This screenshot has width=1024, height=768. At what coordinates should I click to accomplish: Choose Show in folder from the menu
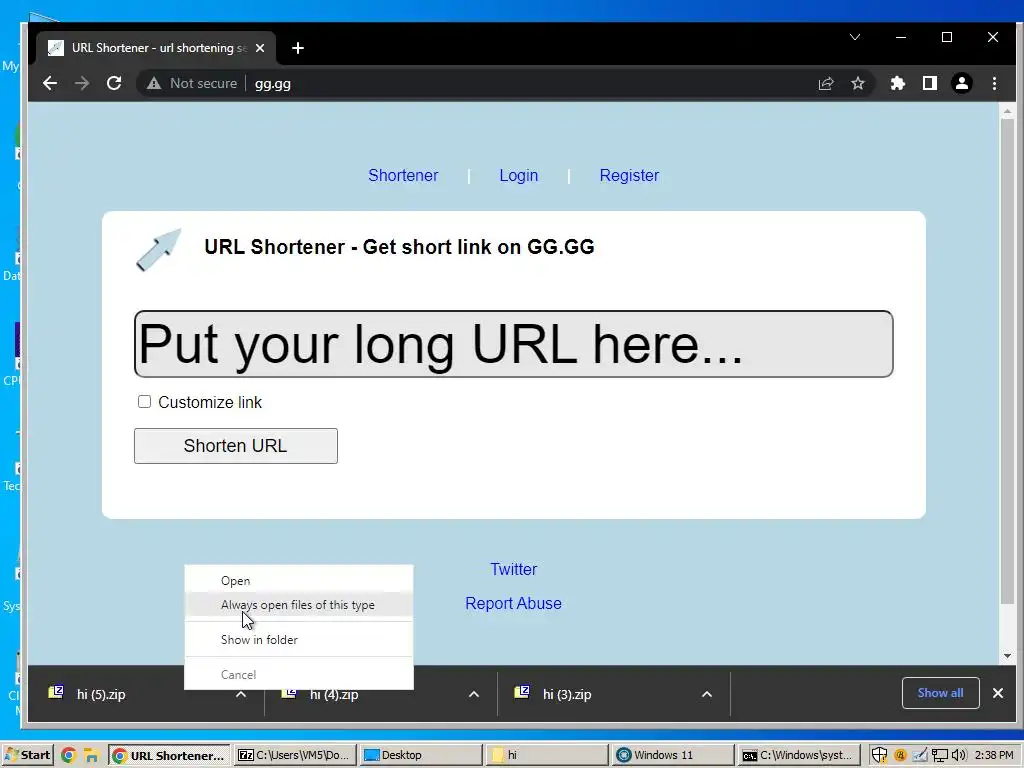click(299, 640)
